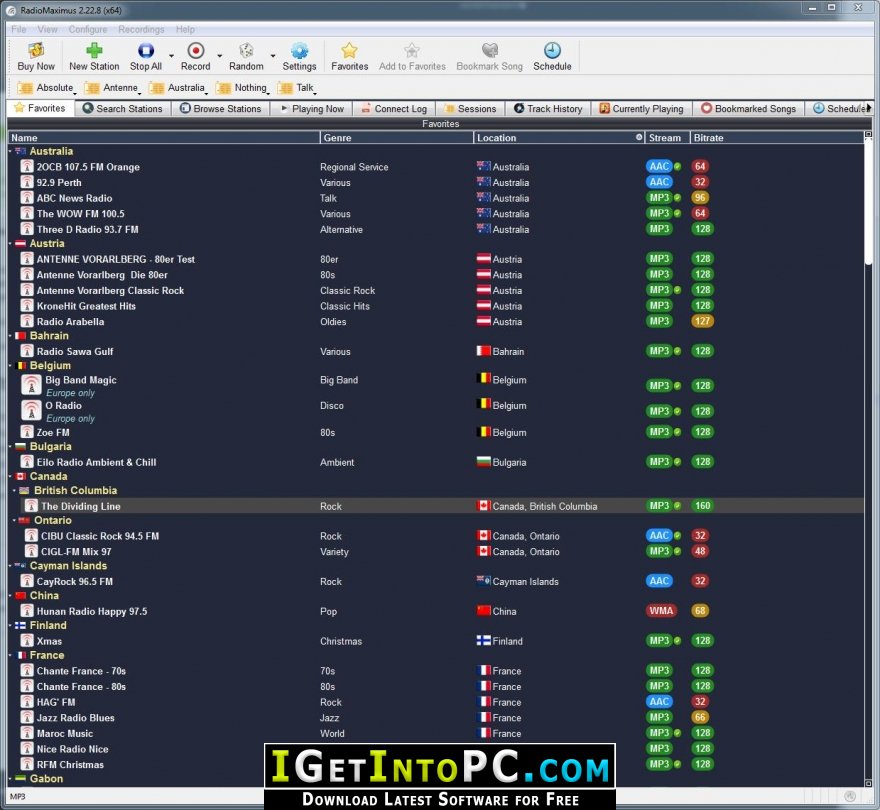Play a Random station using the dice icon
The height and width of the screenshot is (810, 880).
(246, 57)
